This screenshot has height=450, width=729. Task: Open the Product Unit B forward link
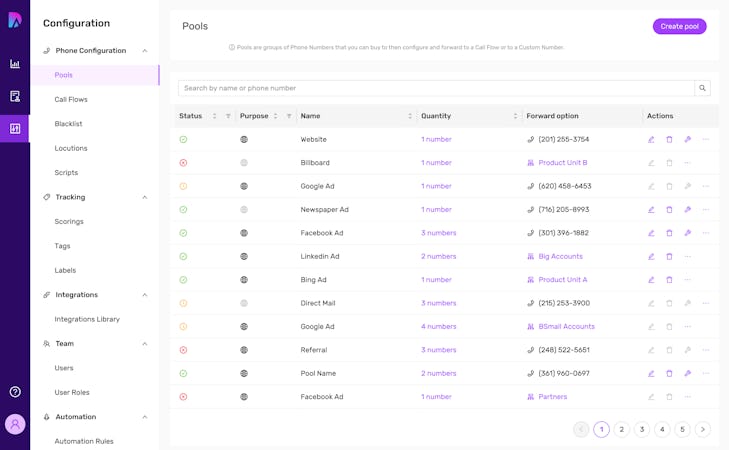(562, 163)
